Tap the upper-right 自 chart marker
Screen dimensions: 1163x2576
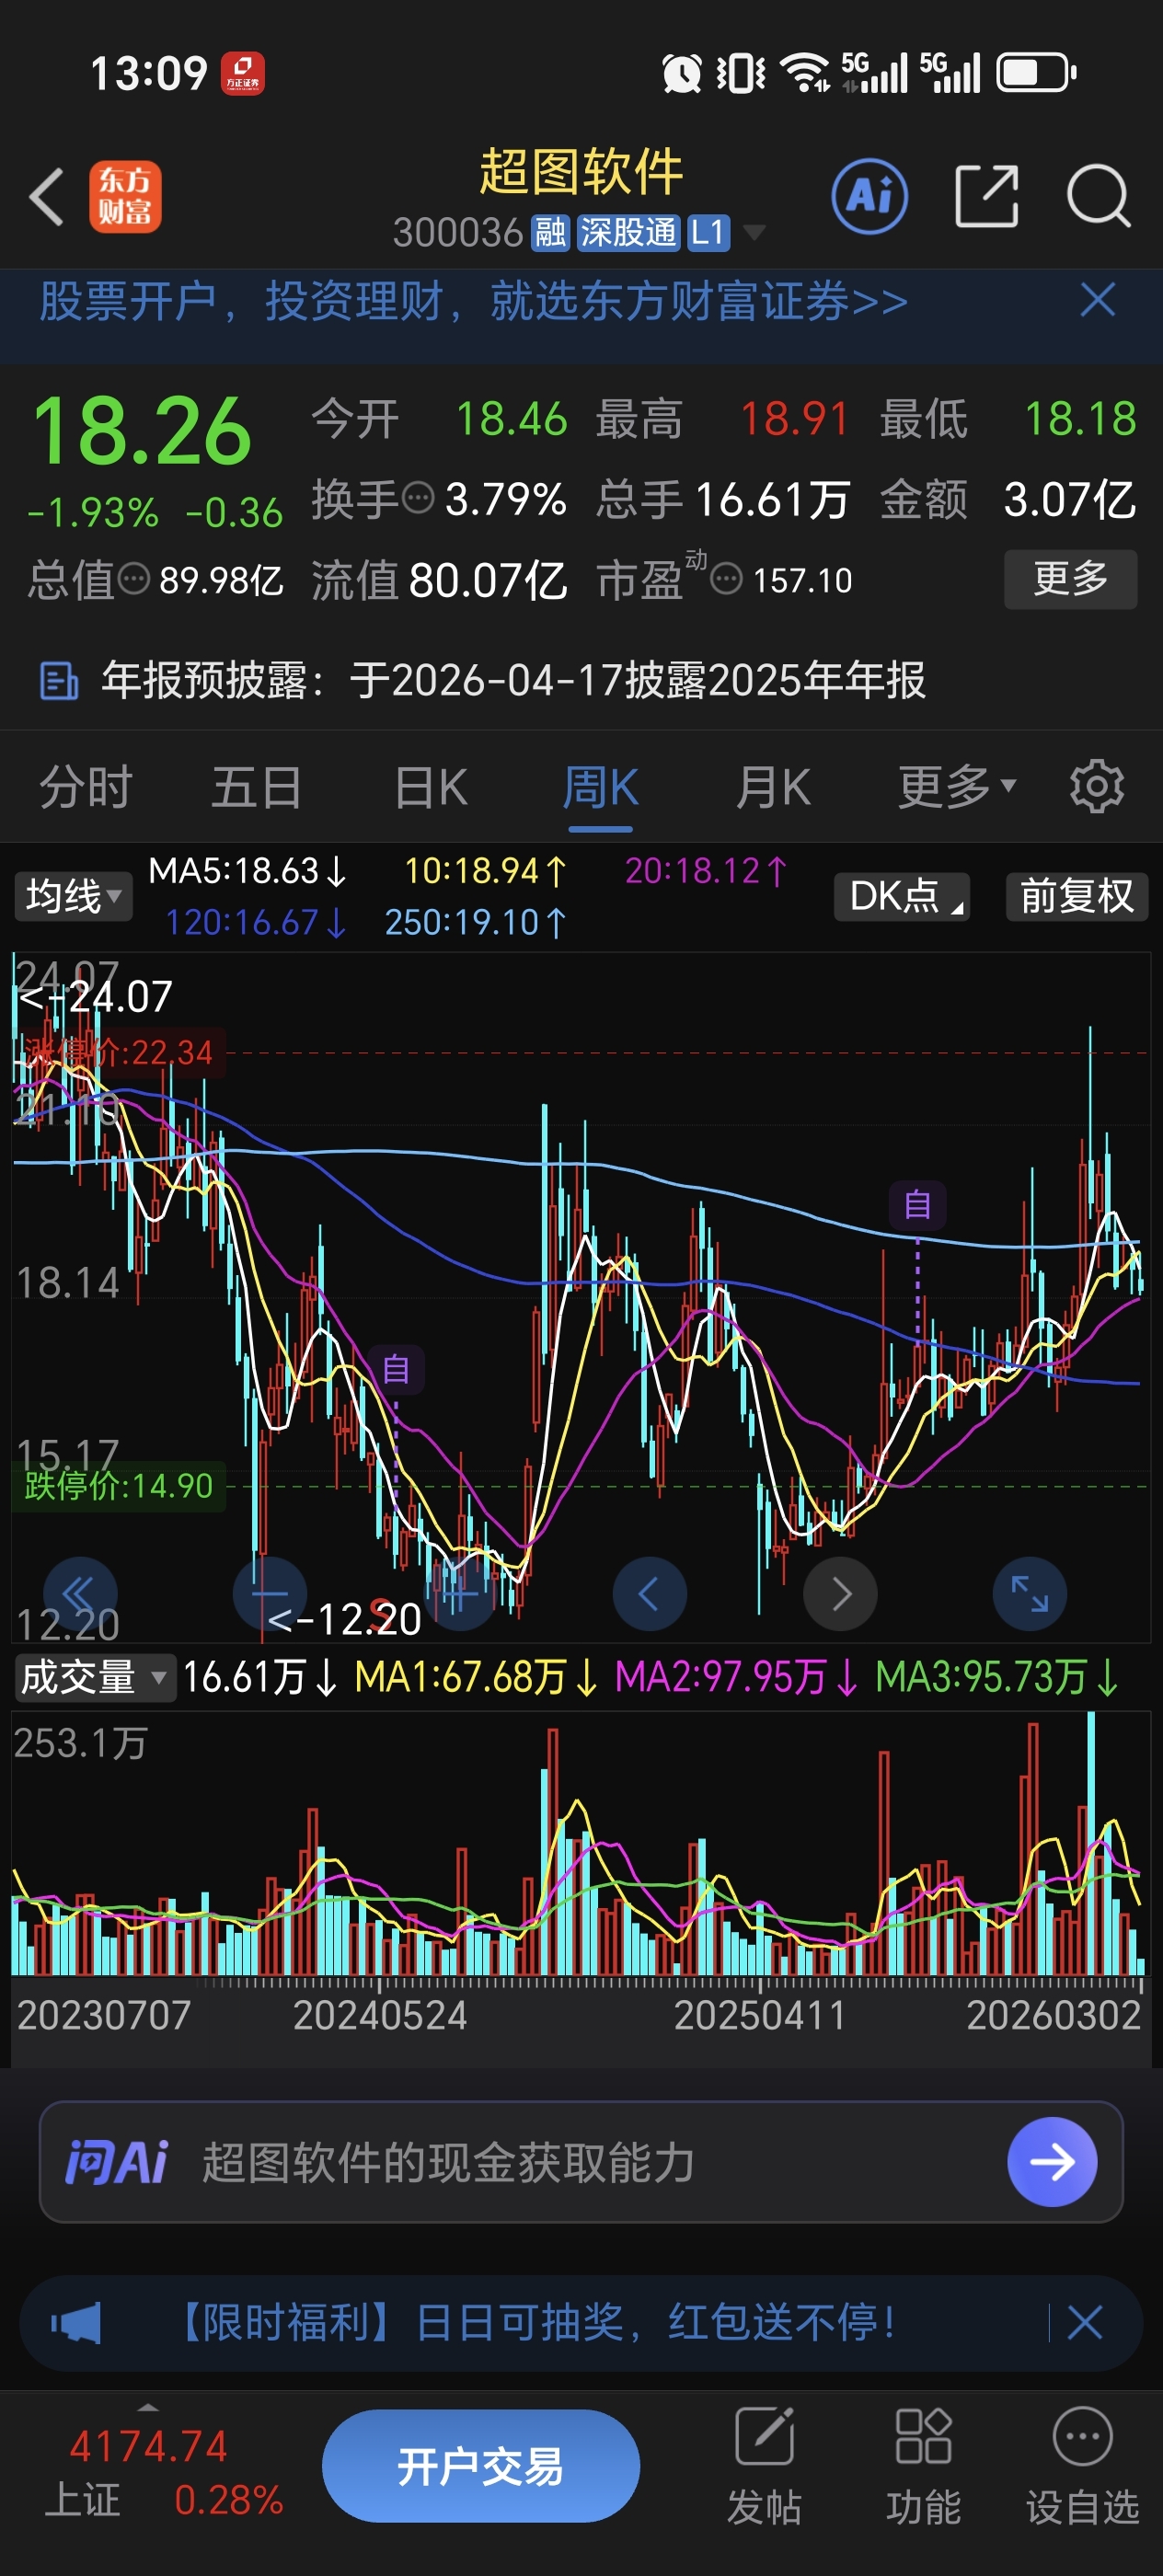pyautogui.click(x=917, y=1205)
